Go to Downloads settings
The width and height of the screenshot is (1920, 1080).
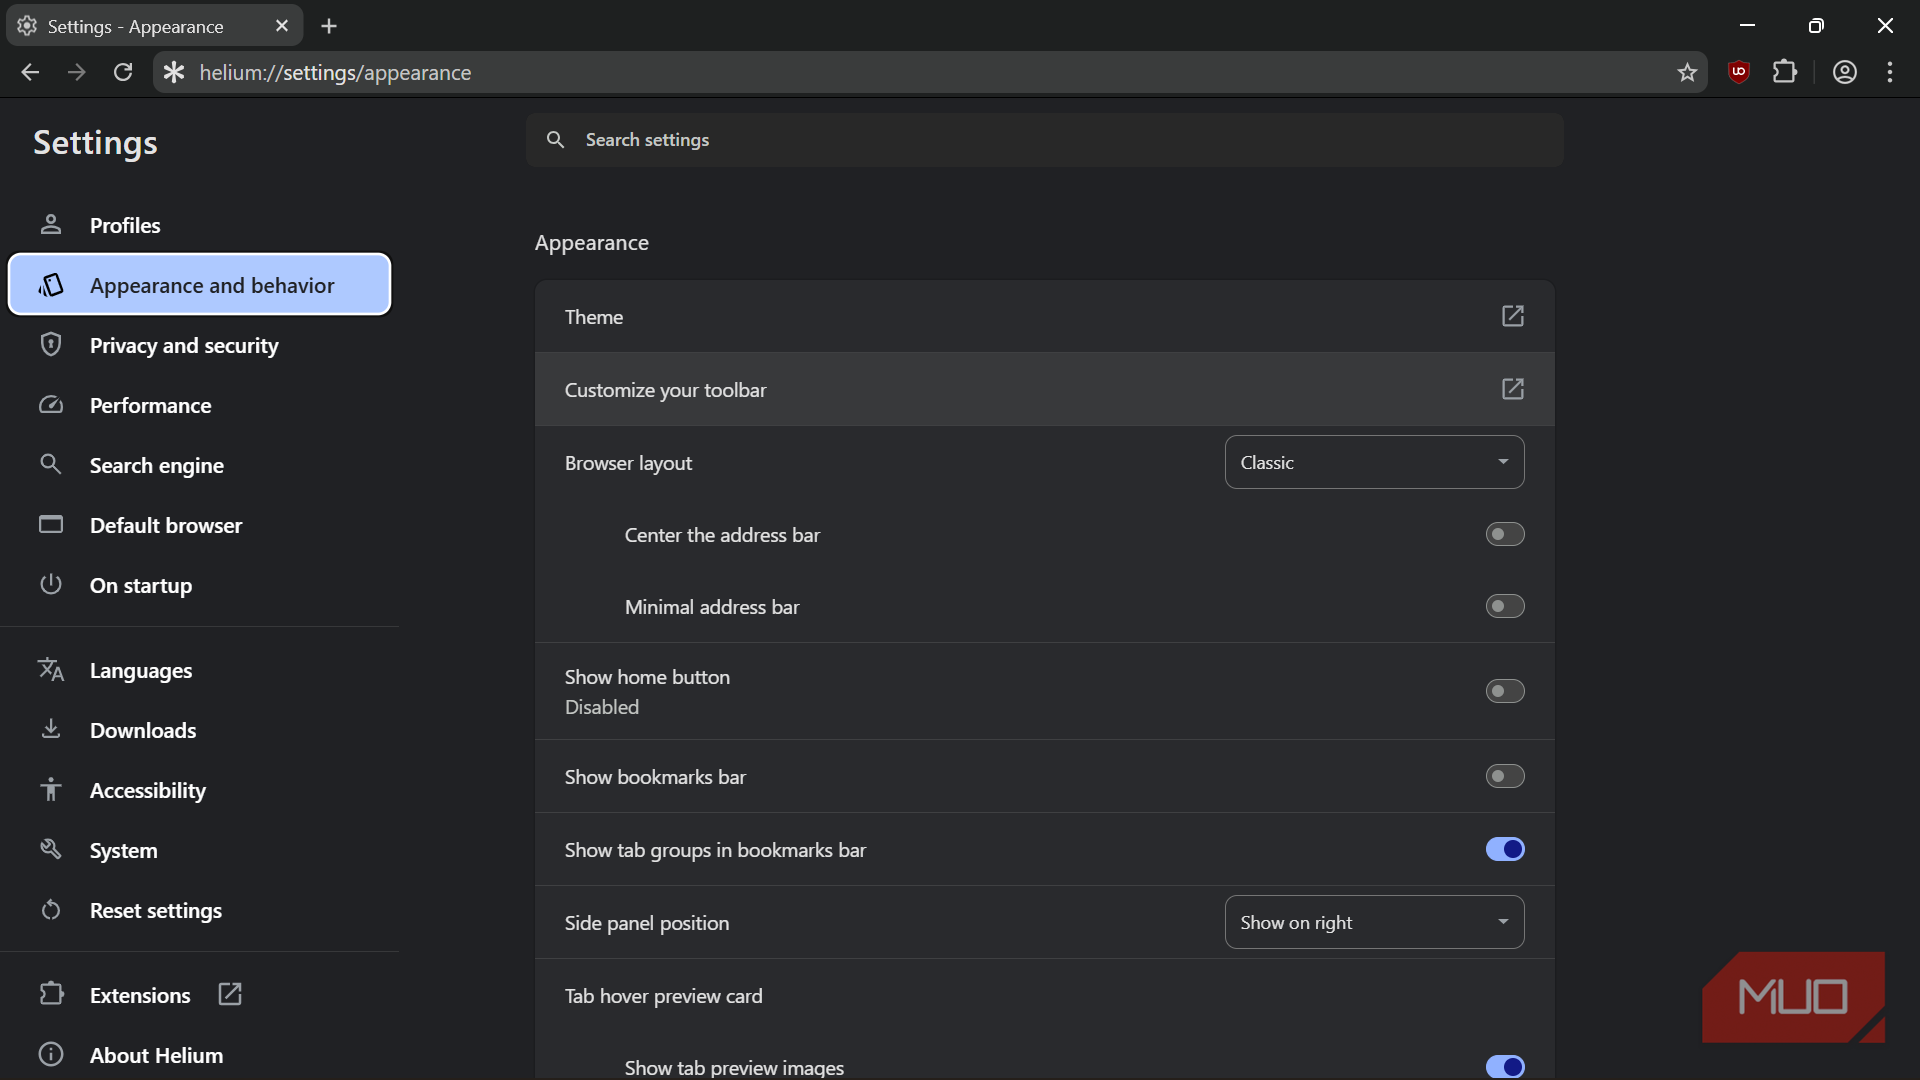(x=199, y=730)
